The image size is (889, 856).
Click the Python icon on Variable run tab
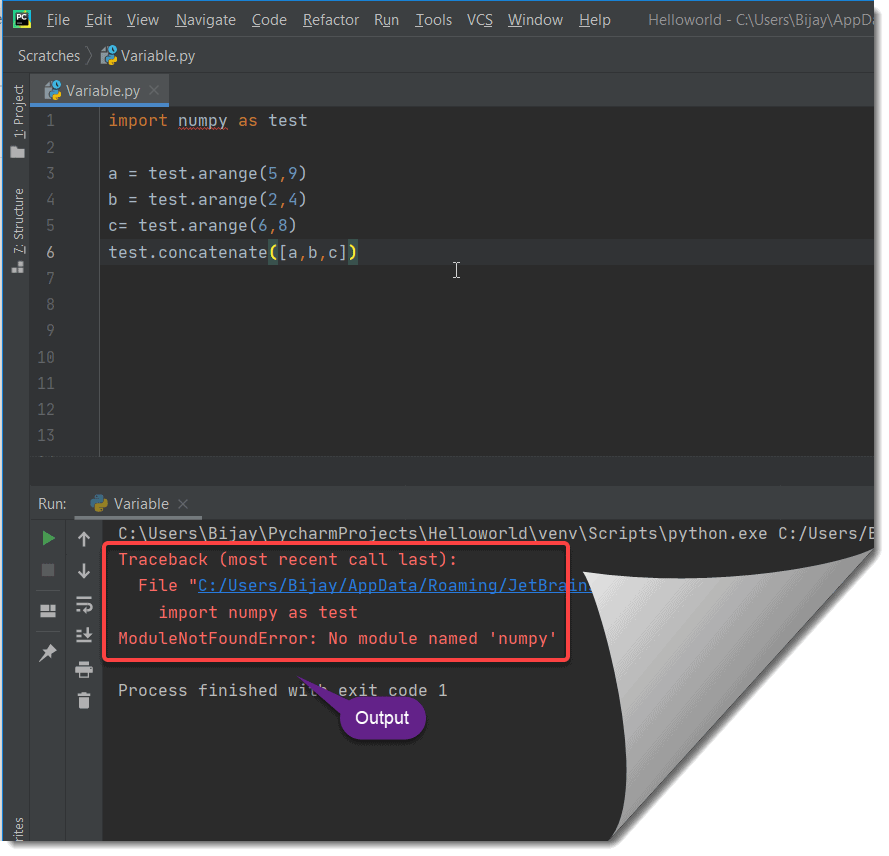pyautogui.click(x=99, y=503)
